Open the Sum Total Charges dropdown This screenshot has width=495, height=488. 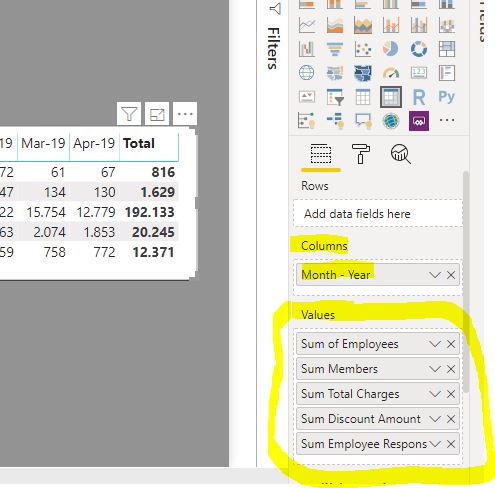pyautogui.click(x=435, y=394)
